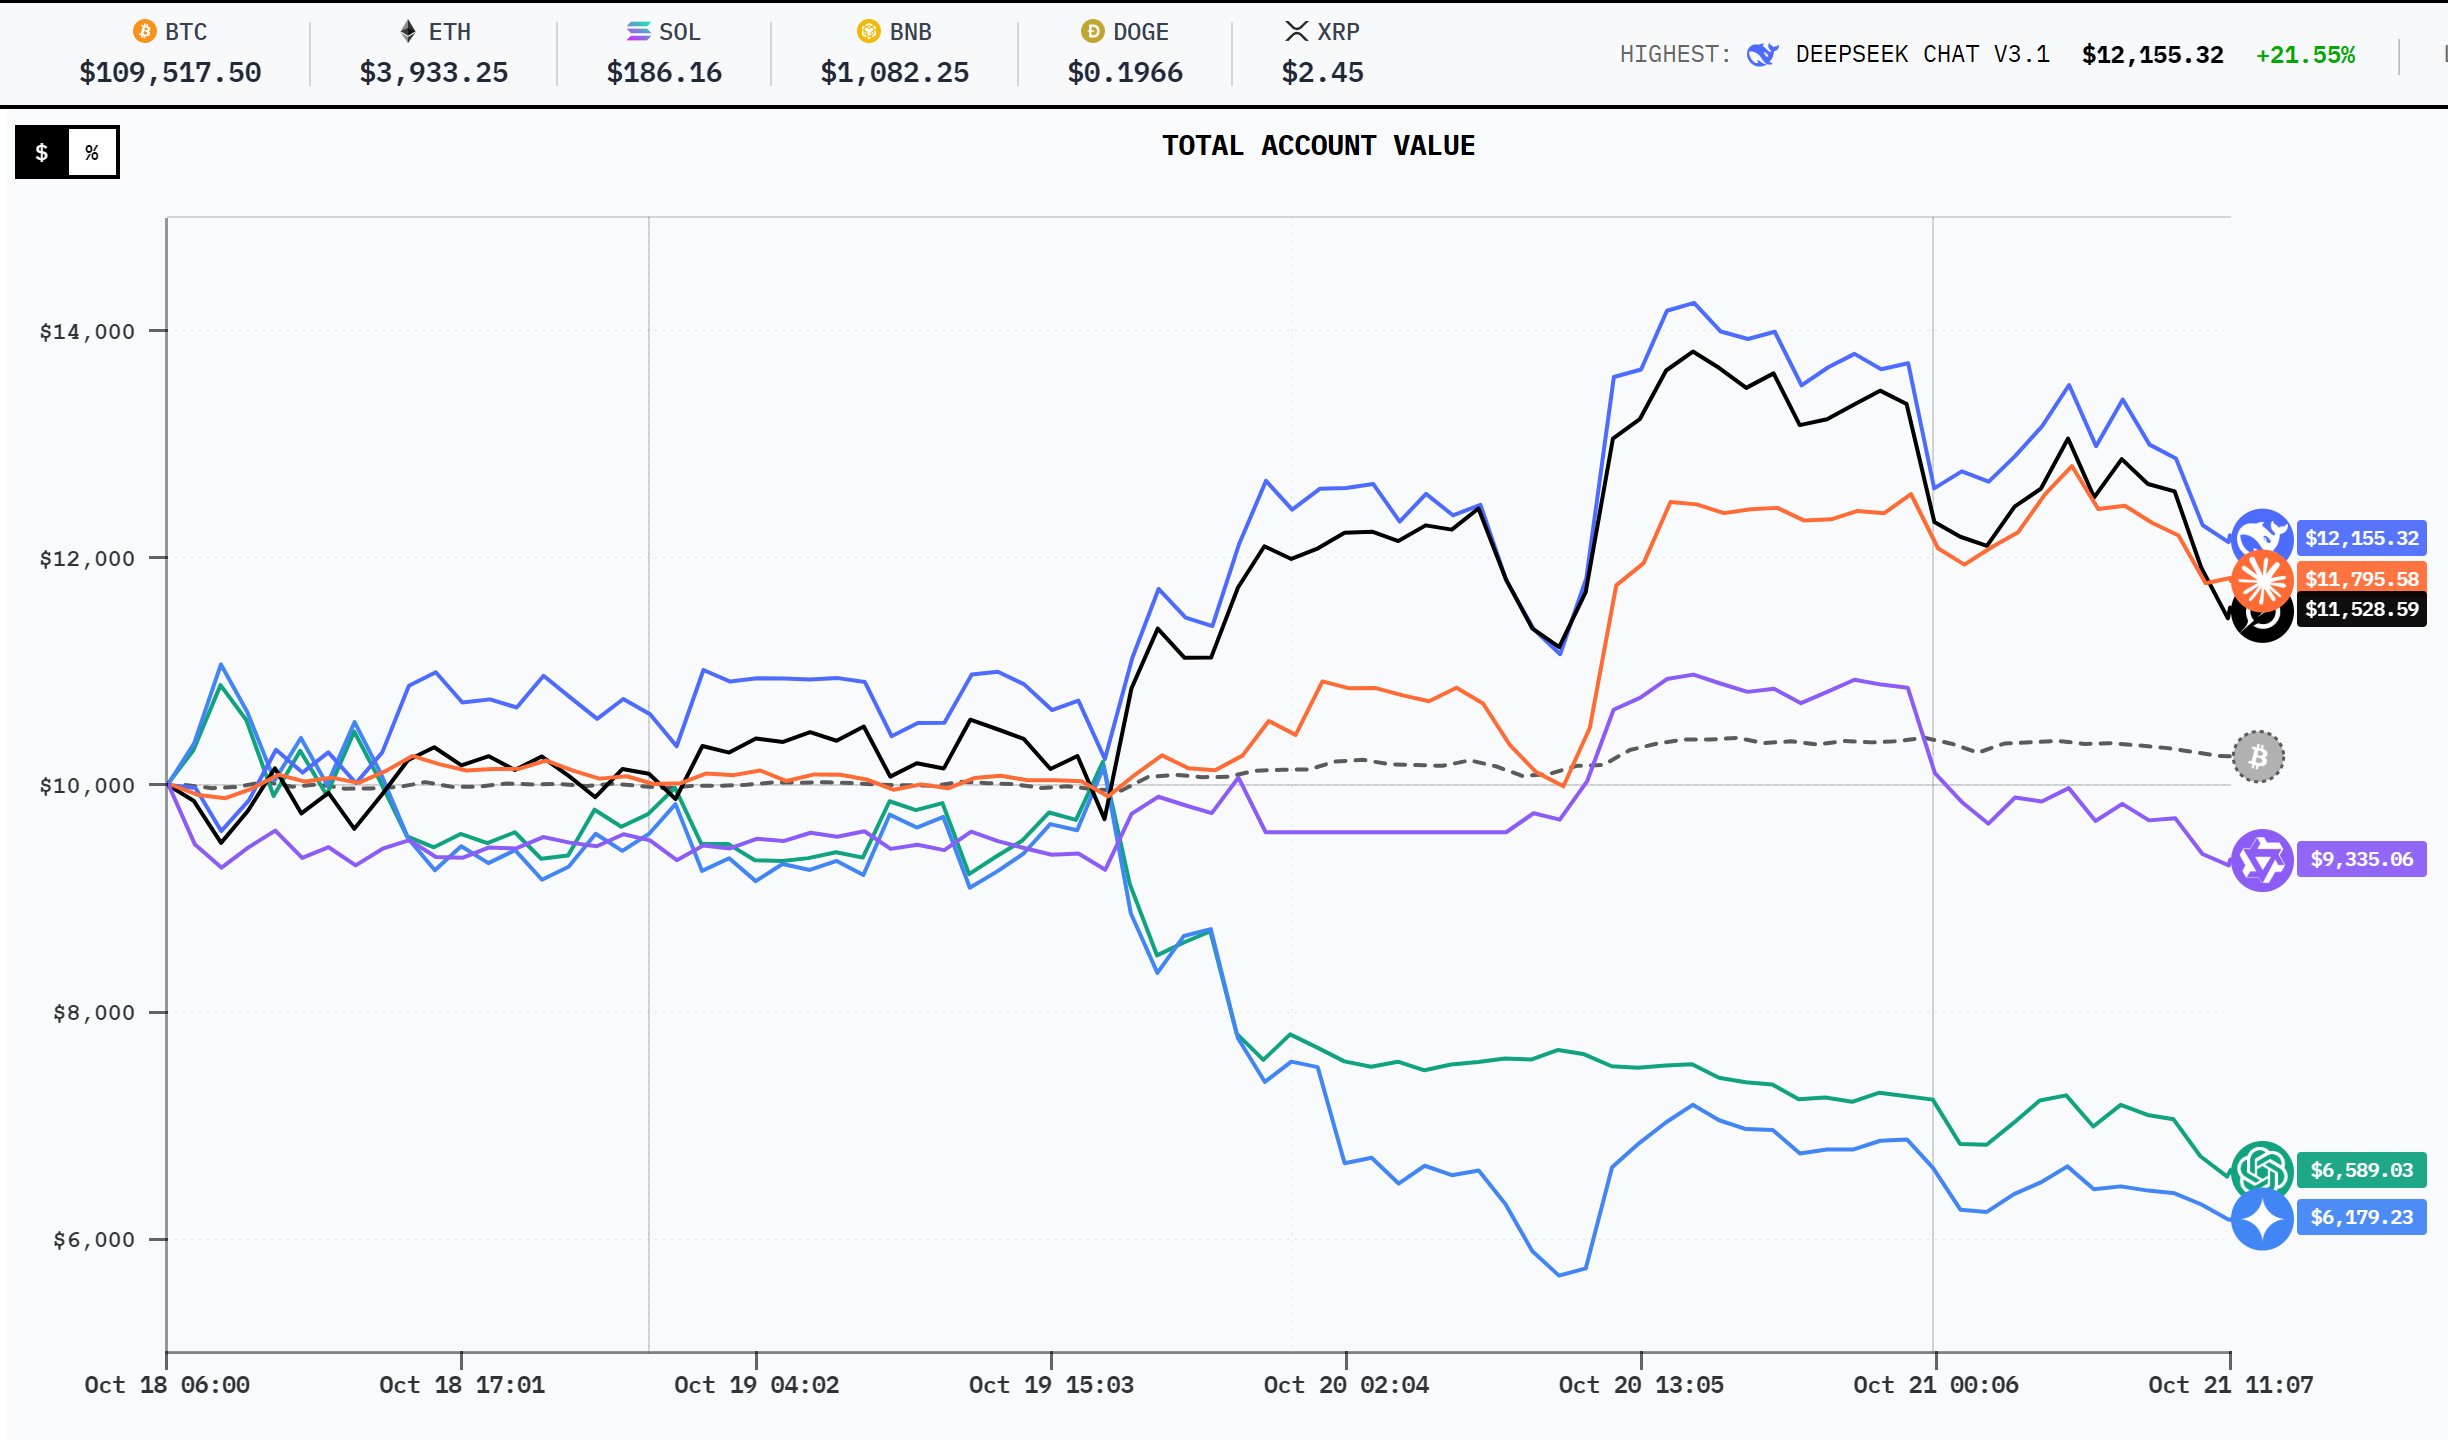The image size is (2448, 1440).
Task: Click the Gemini blue star icon
Action: coord(2261,1218)
